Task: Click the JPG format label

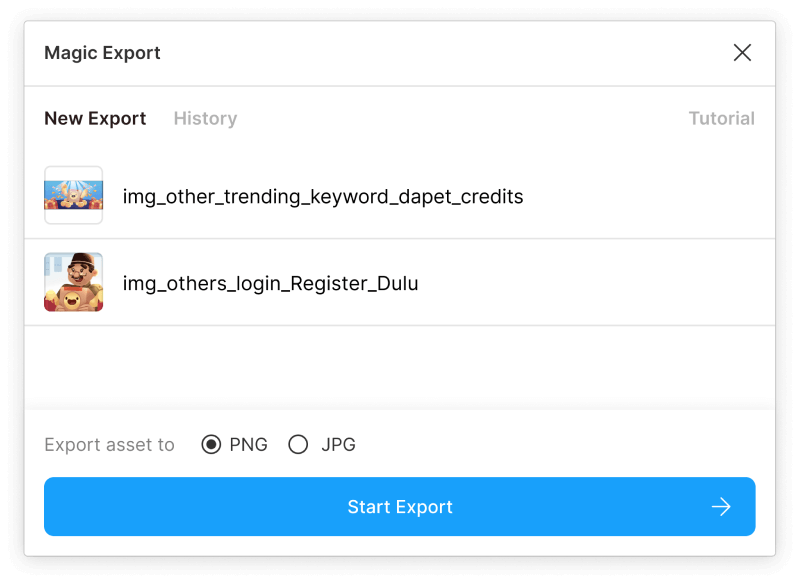Action: [x=338, y=445]
